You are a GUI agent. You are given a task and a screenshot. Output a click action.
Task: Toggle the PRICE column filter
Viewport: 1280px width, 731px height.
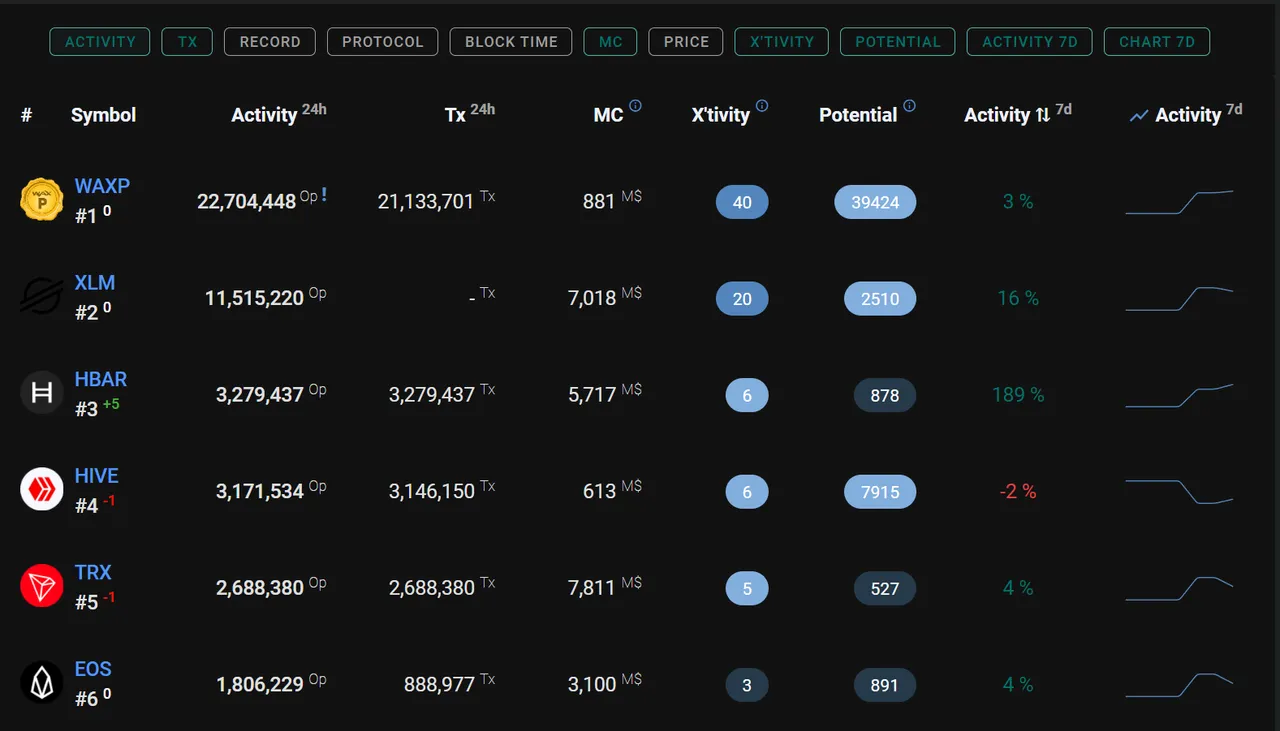[x=686, y=42]
